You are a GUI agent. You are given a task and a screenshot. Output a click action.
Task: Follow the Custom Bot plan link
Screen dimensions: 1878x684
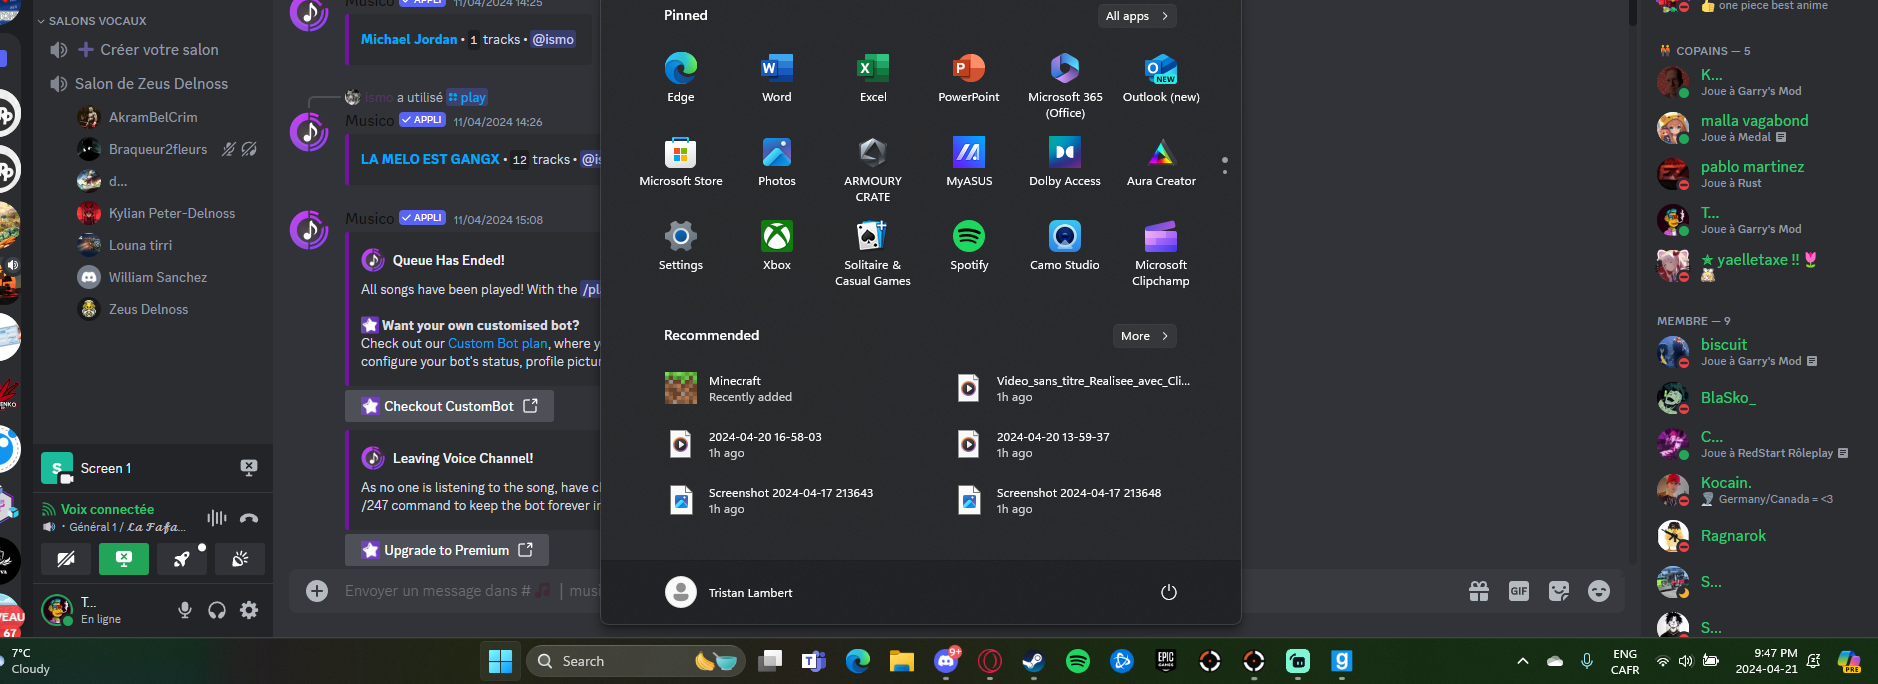[498, 343]
